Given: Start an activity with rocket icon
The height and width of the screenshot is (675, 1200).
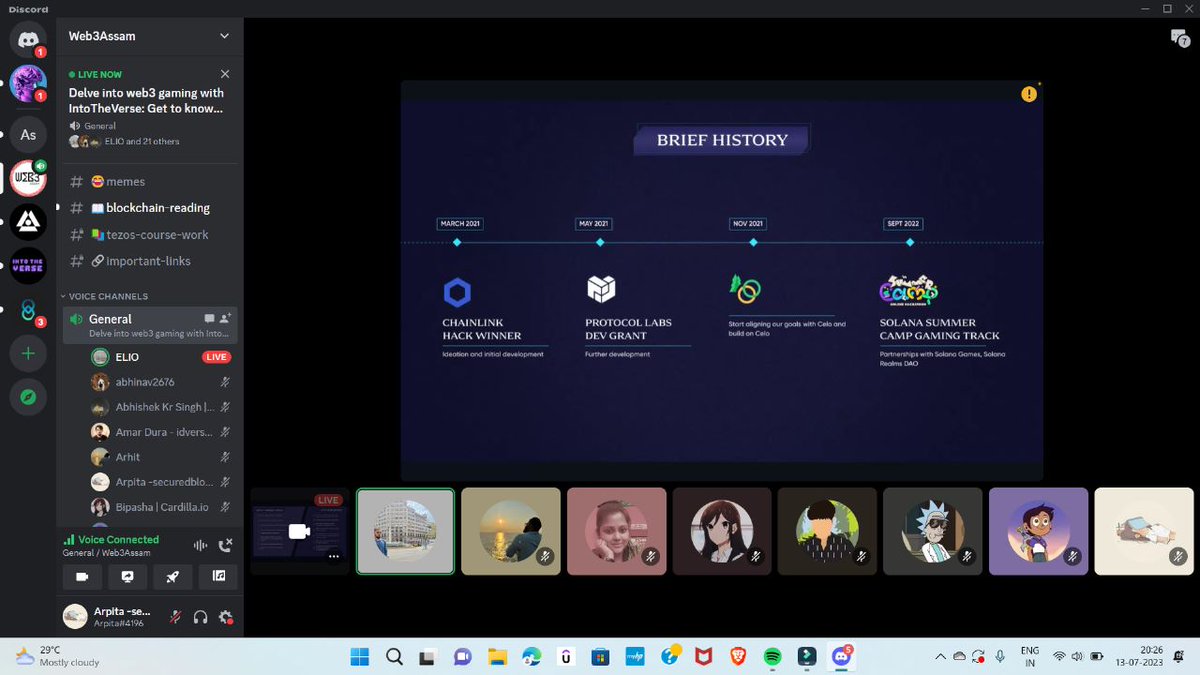Looking at the screenshot, I should [173, 576].
